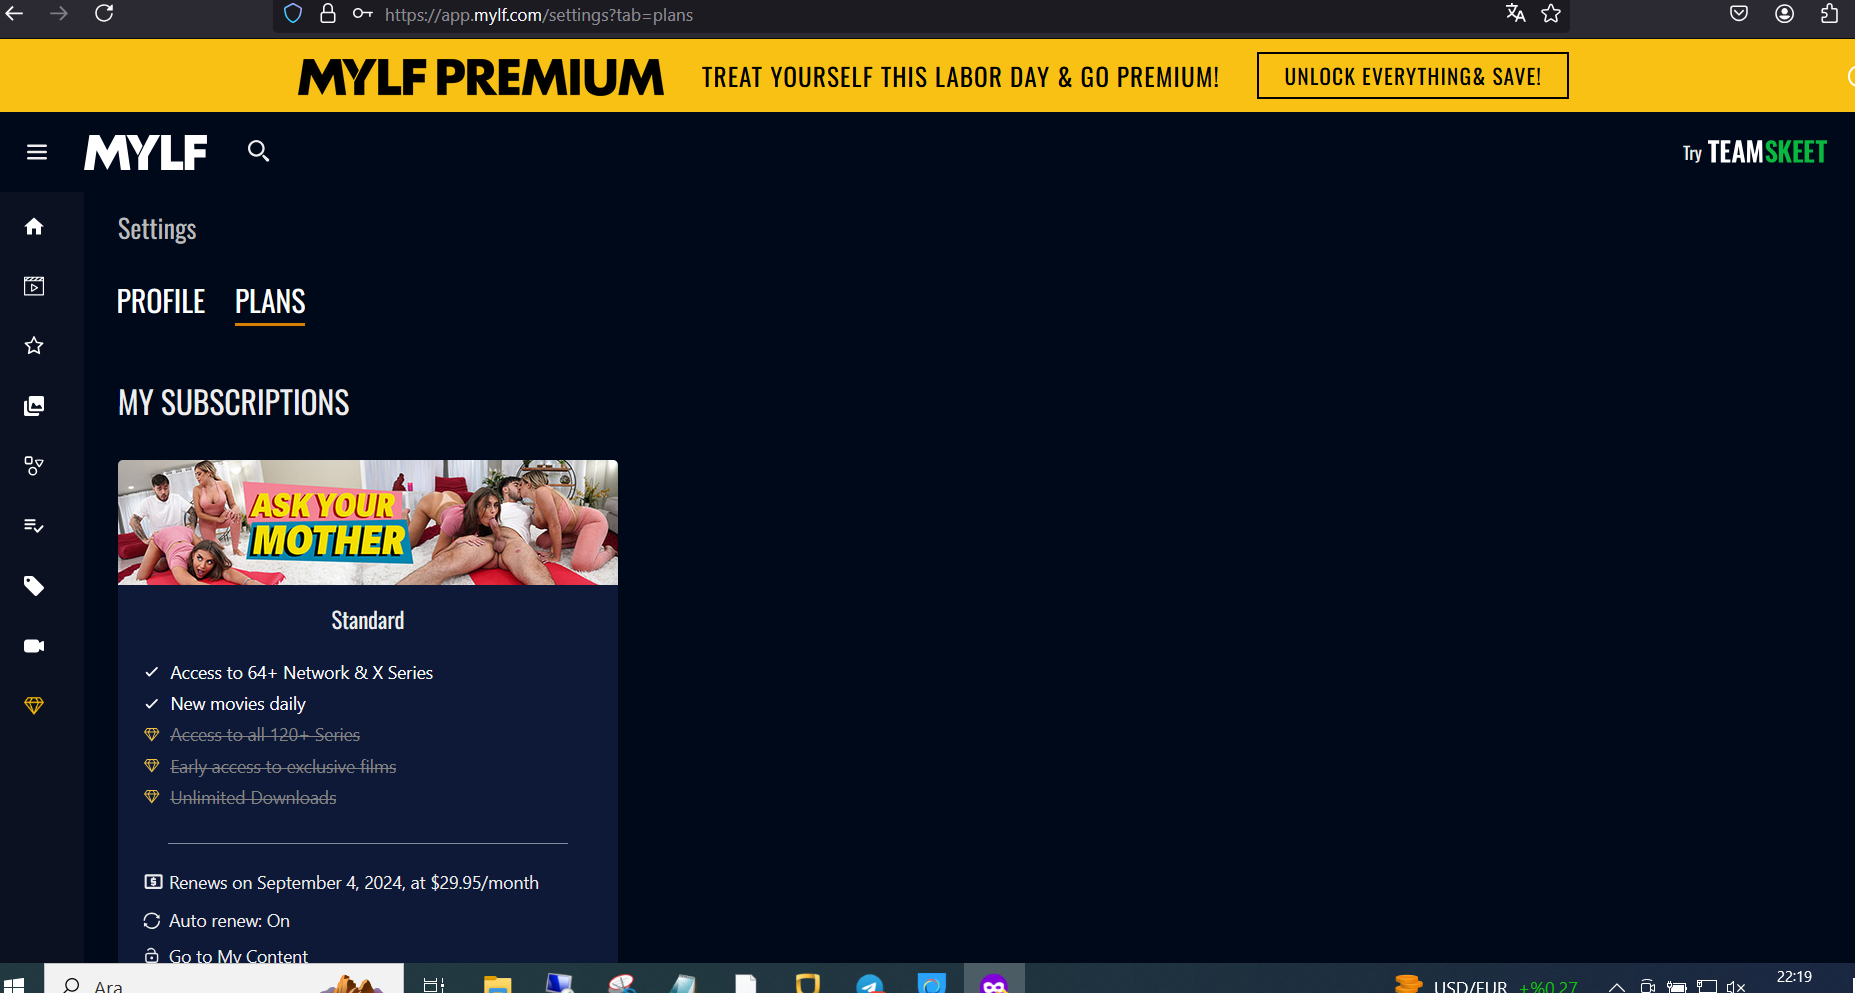Open the hamburger menu icon
Image resolution: width=1855 pixels, height=993 pixels.
pos(37,152)
